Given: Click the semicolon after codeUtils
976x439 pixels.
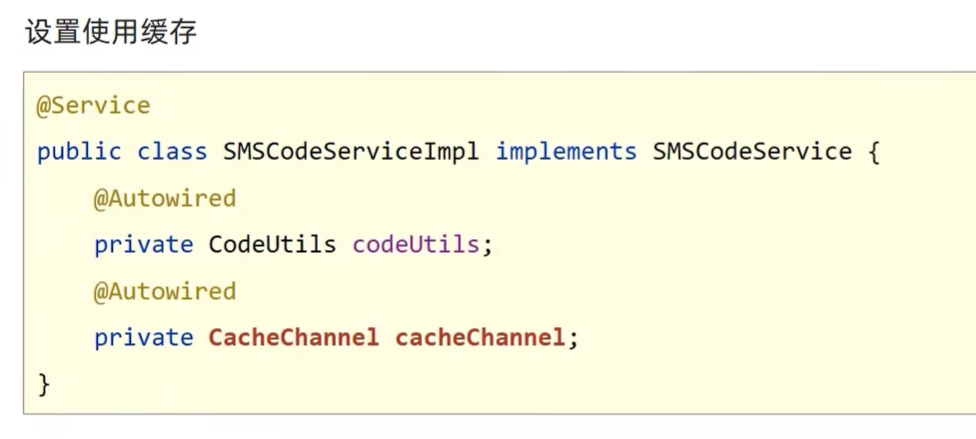Looking at the screenshot, I should point(488,245).
